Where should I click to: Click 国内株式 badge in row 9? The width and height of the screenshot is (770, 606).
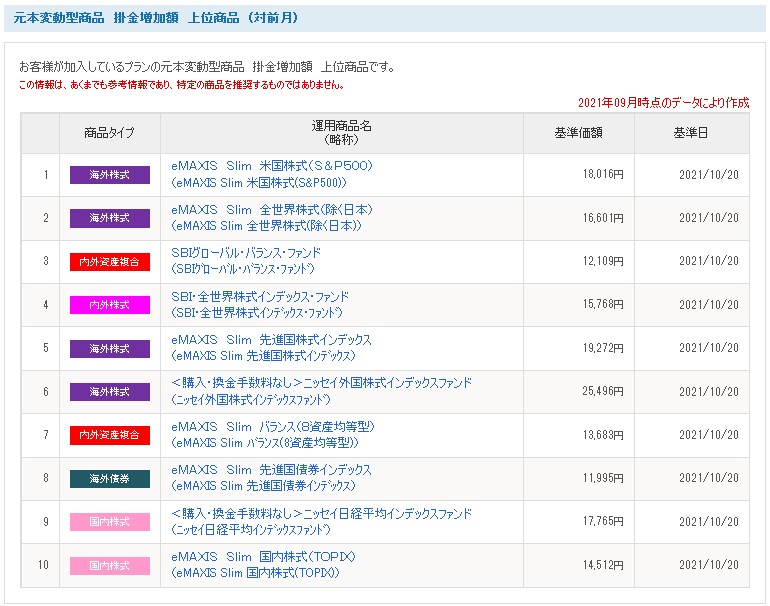pyautogui.click(x=110, y=522)
